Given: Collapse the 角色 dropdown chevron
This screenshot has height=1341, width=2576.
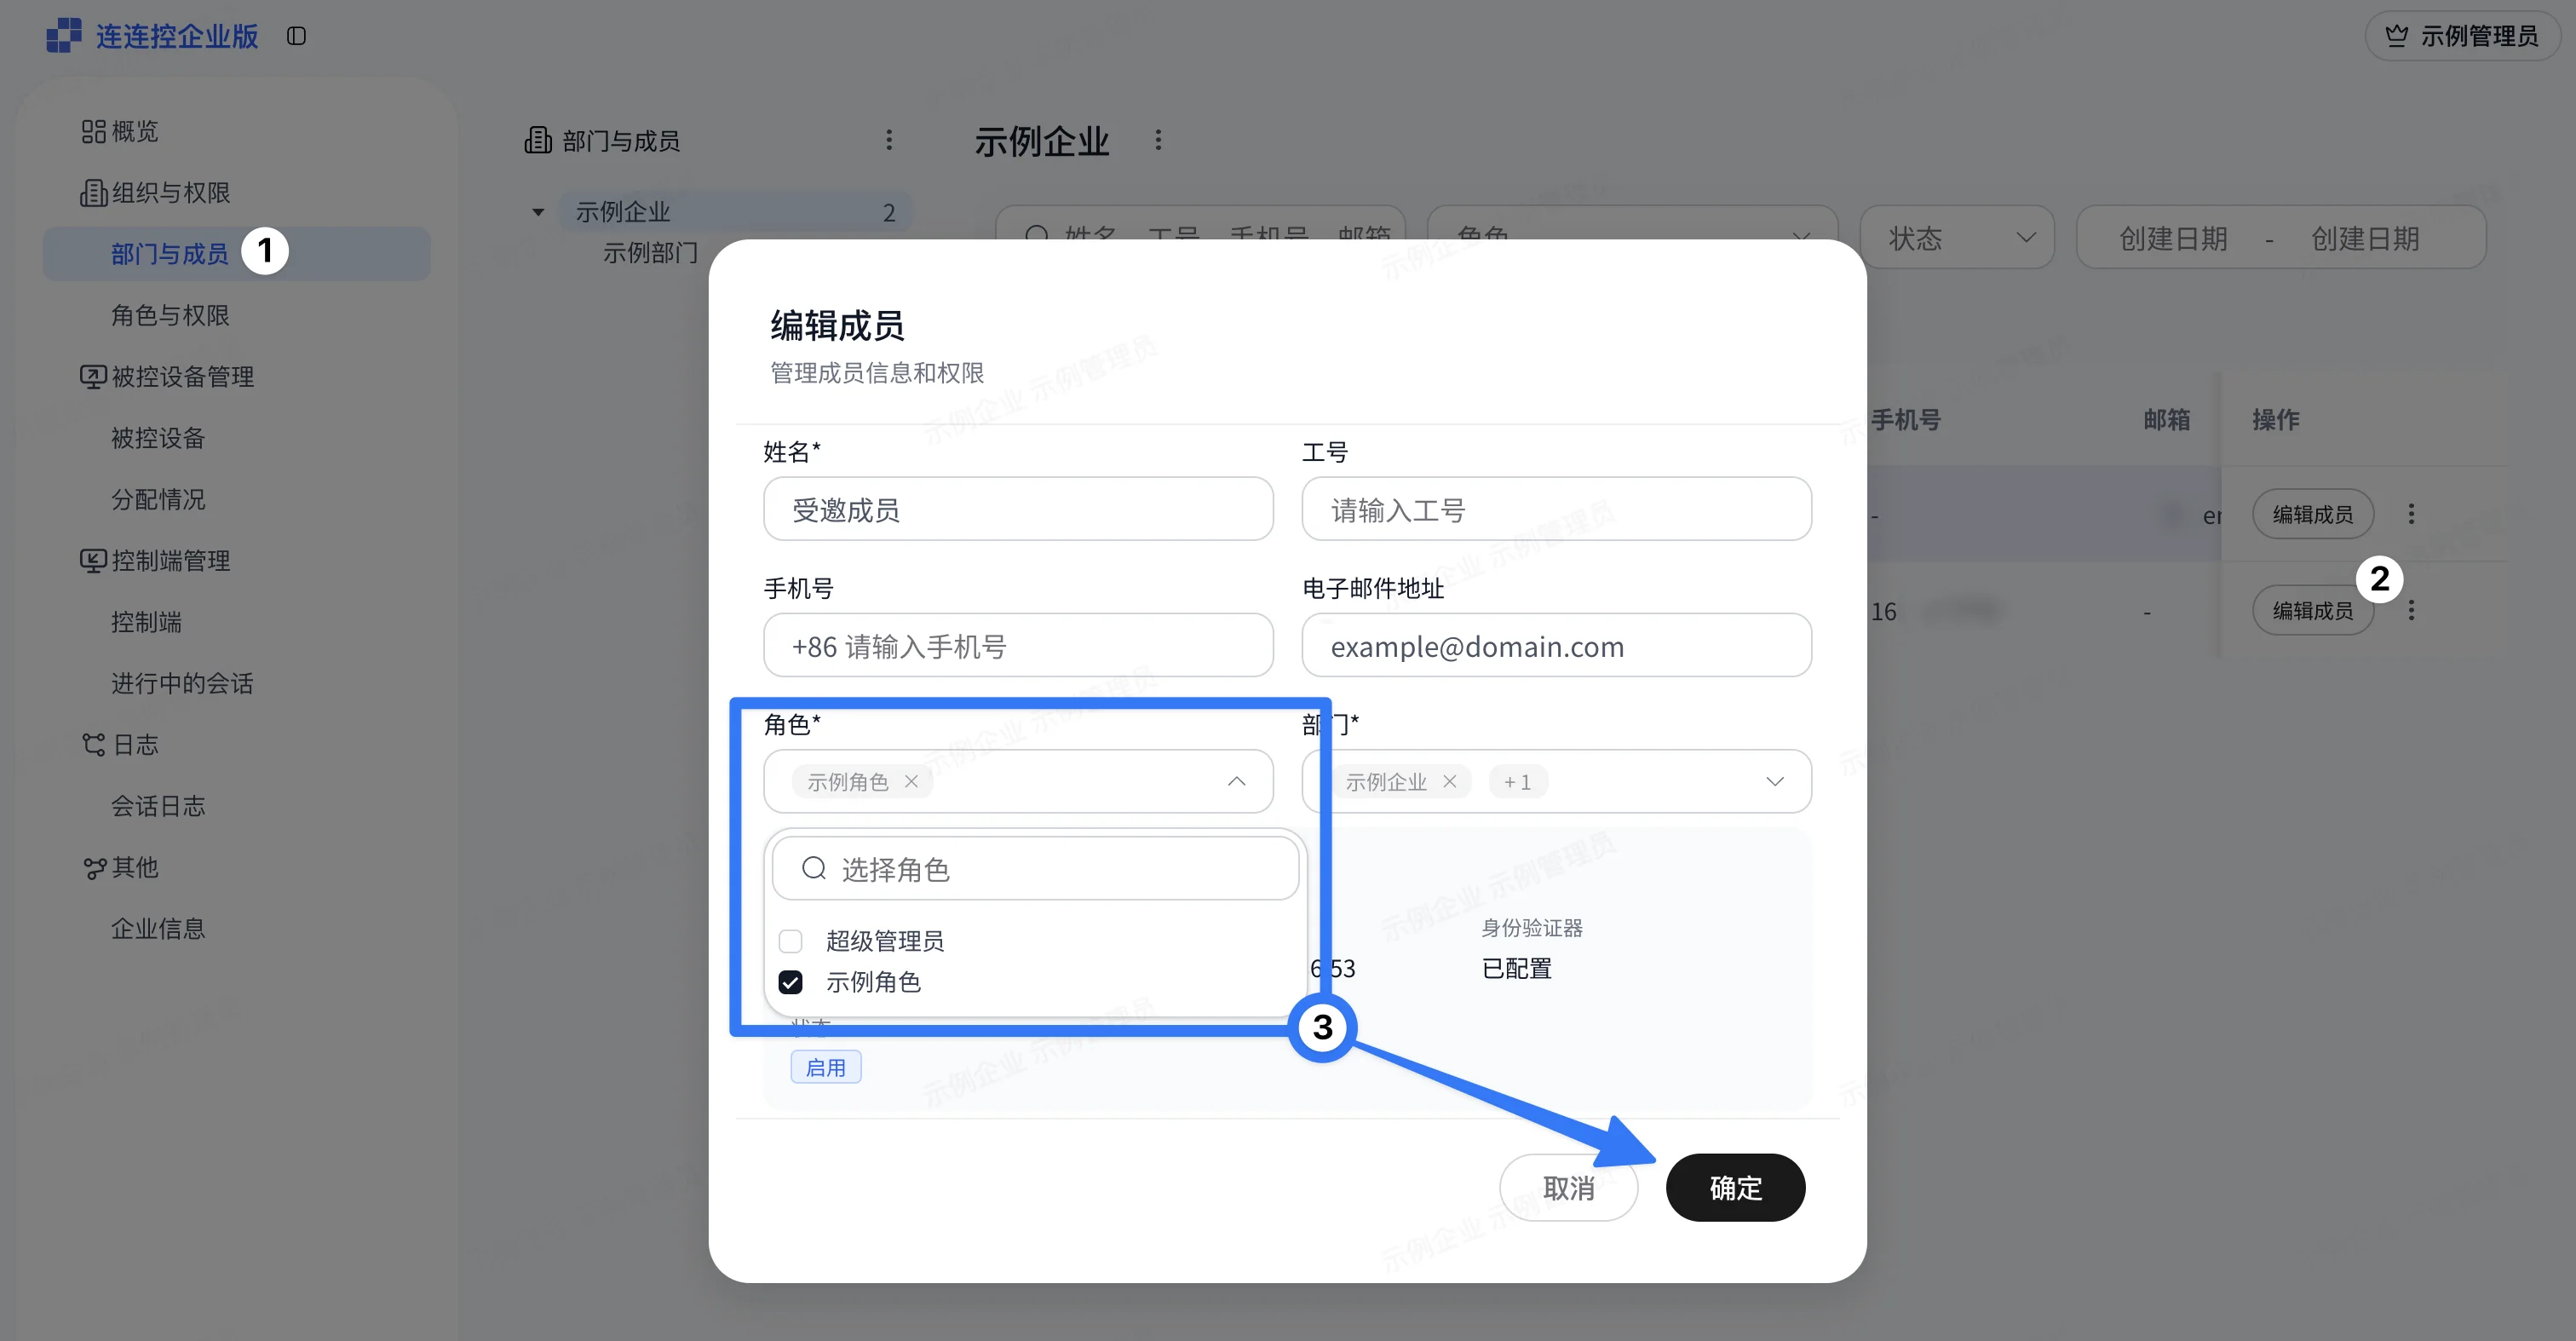Looking at the screenshot, I should 1237,781.
